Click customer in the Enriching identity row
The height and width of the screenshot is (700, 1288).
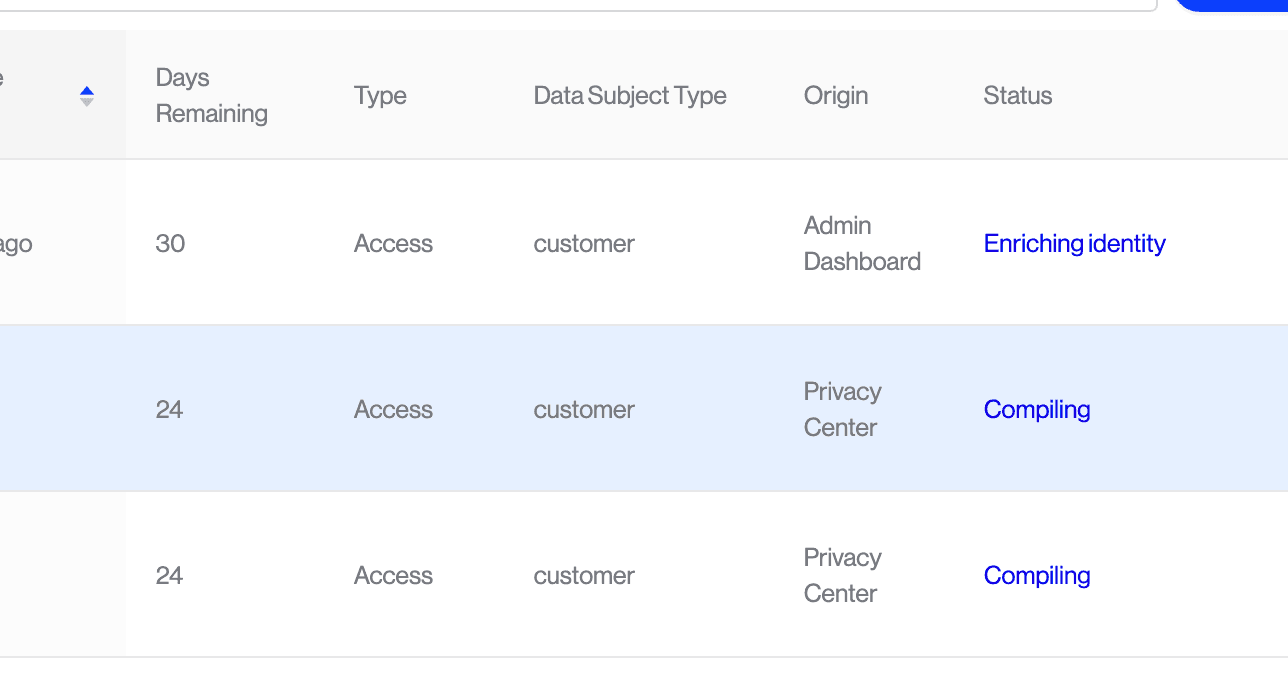tap(584, 244)
